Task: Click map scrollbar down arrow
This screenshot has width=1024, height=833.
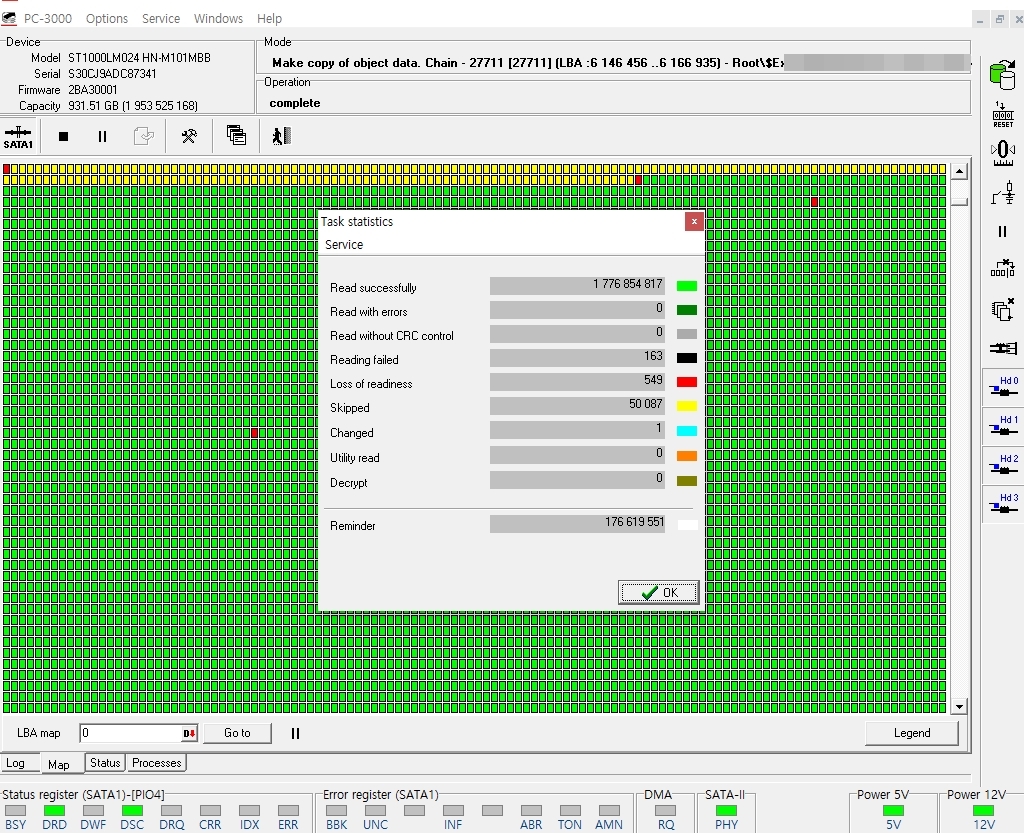Action: pyautogui.click(x=959, y=706)
